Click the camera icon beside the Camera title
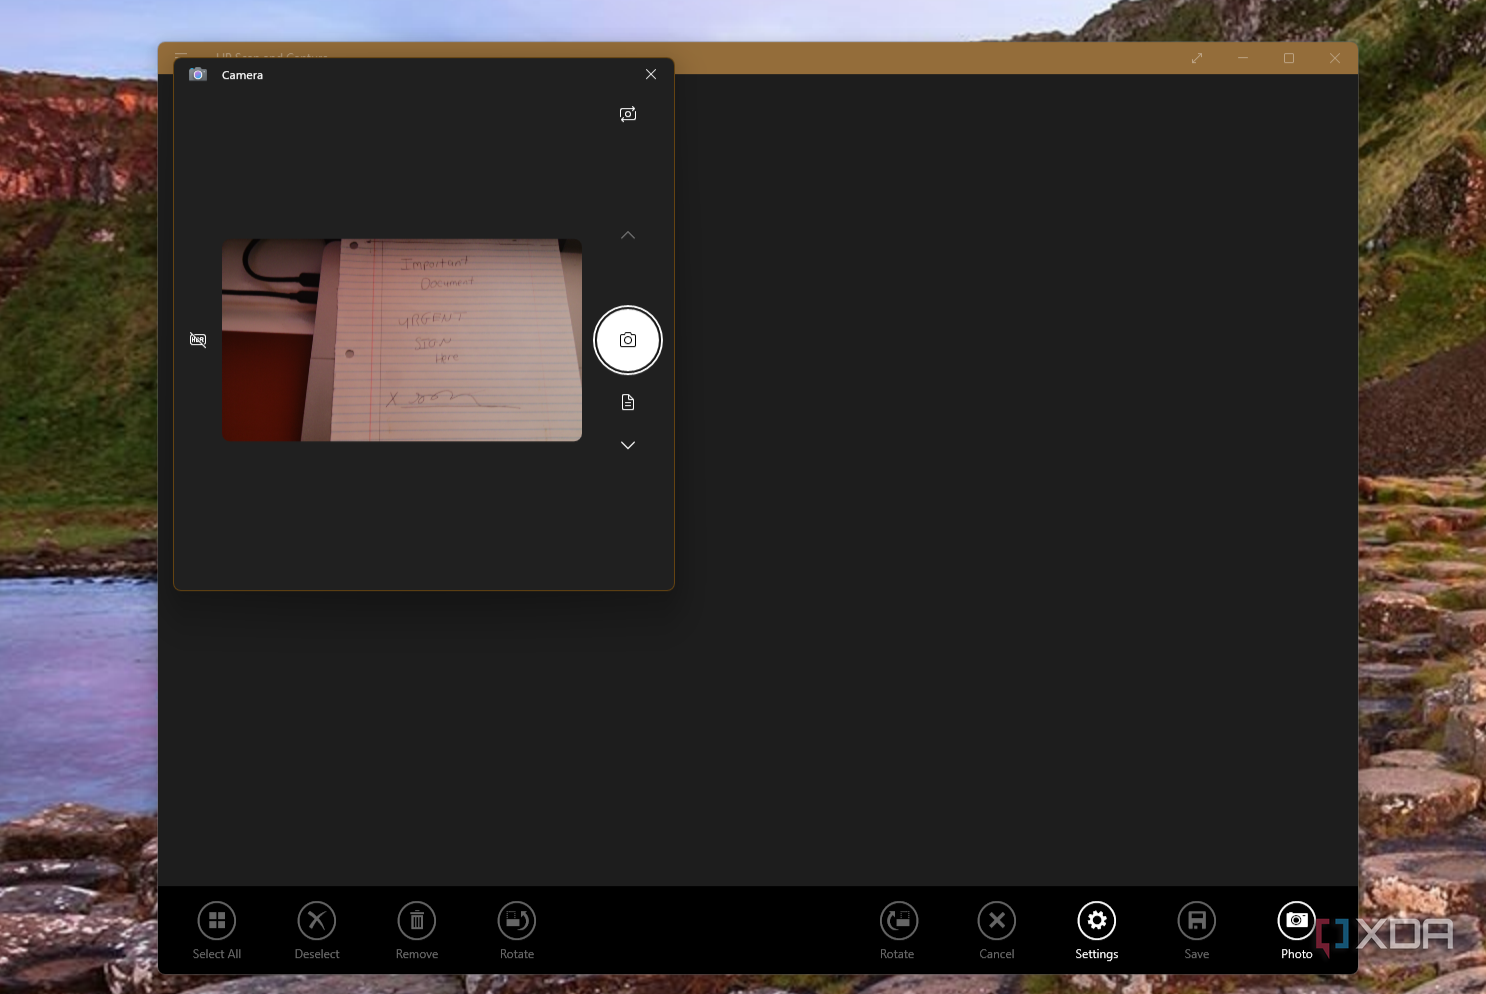This screenshot has width=1486, height=994. point(198,74)
